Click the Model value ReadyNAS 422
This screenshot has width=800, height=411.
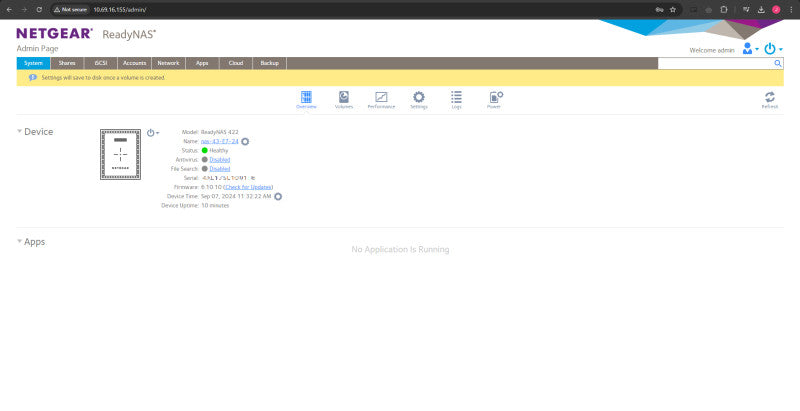coord(220,132)
